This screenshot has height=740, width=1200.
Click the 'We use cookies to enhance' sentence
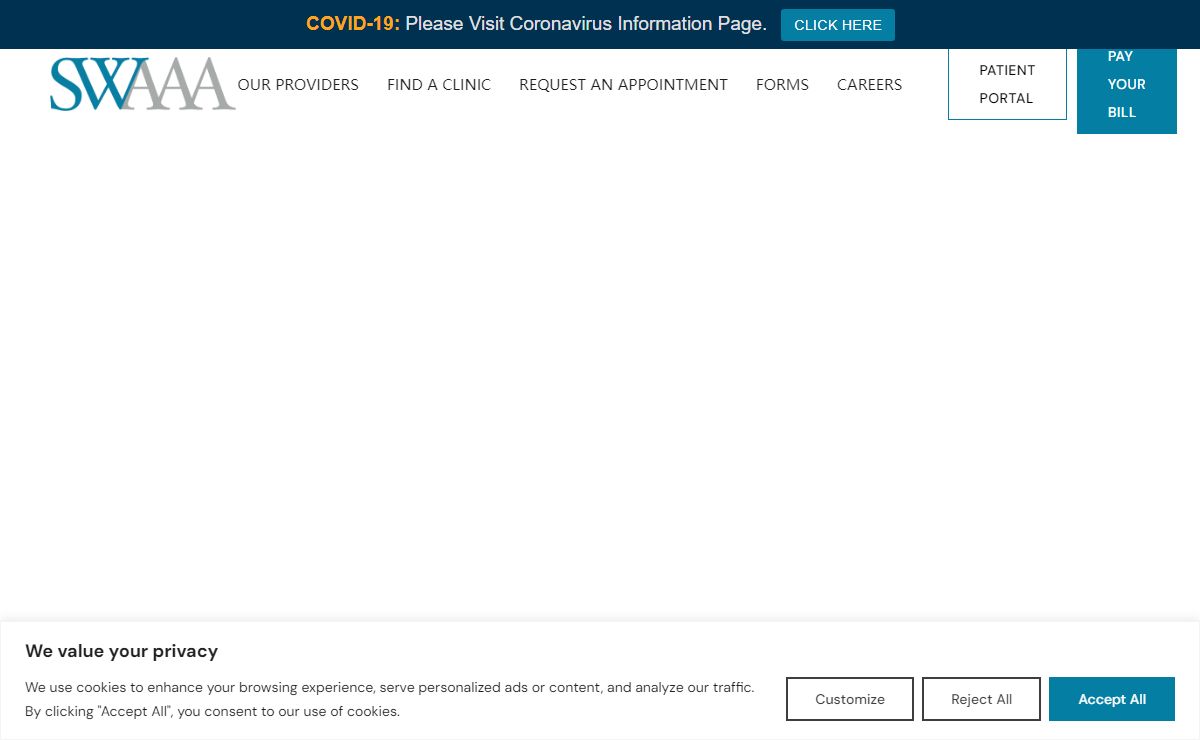point(389,687)
